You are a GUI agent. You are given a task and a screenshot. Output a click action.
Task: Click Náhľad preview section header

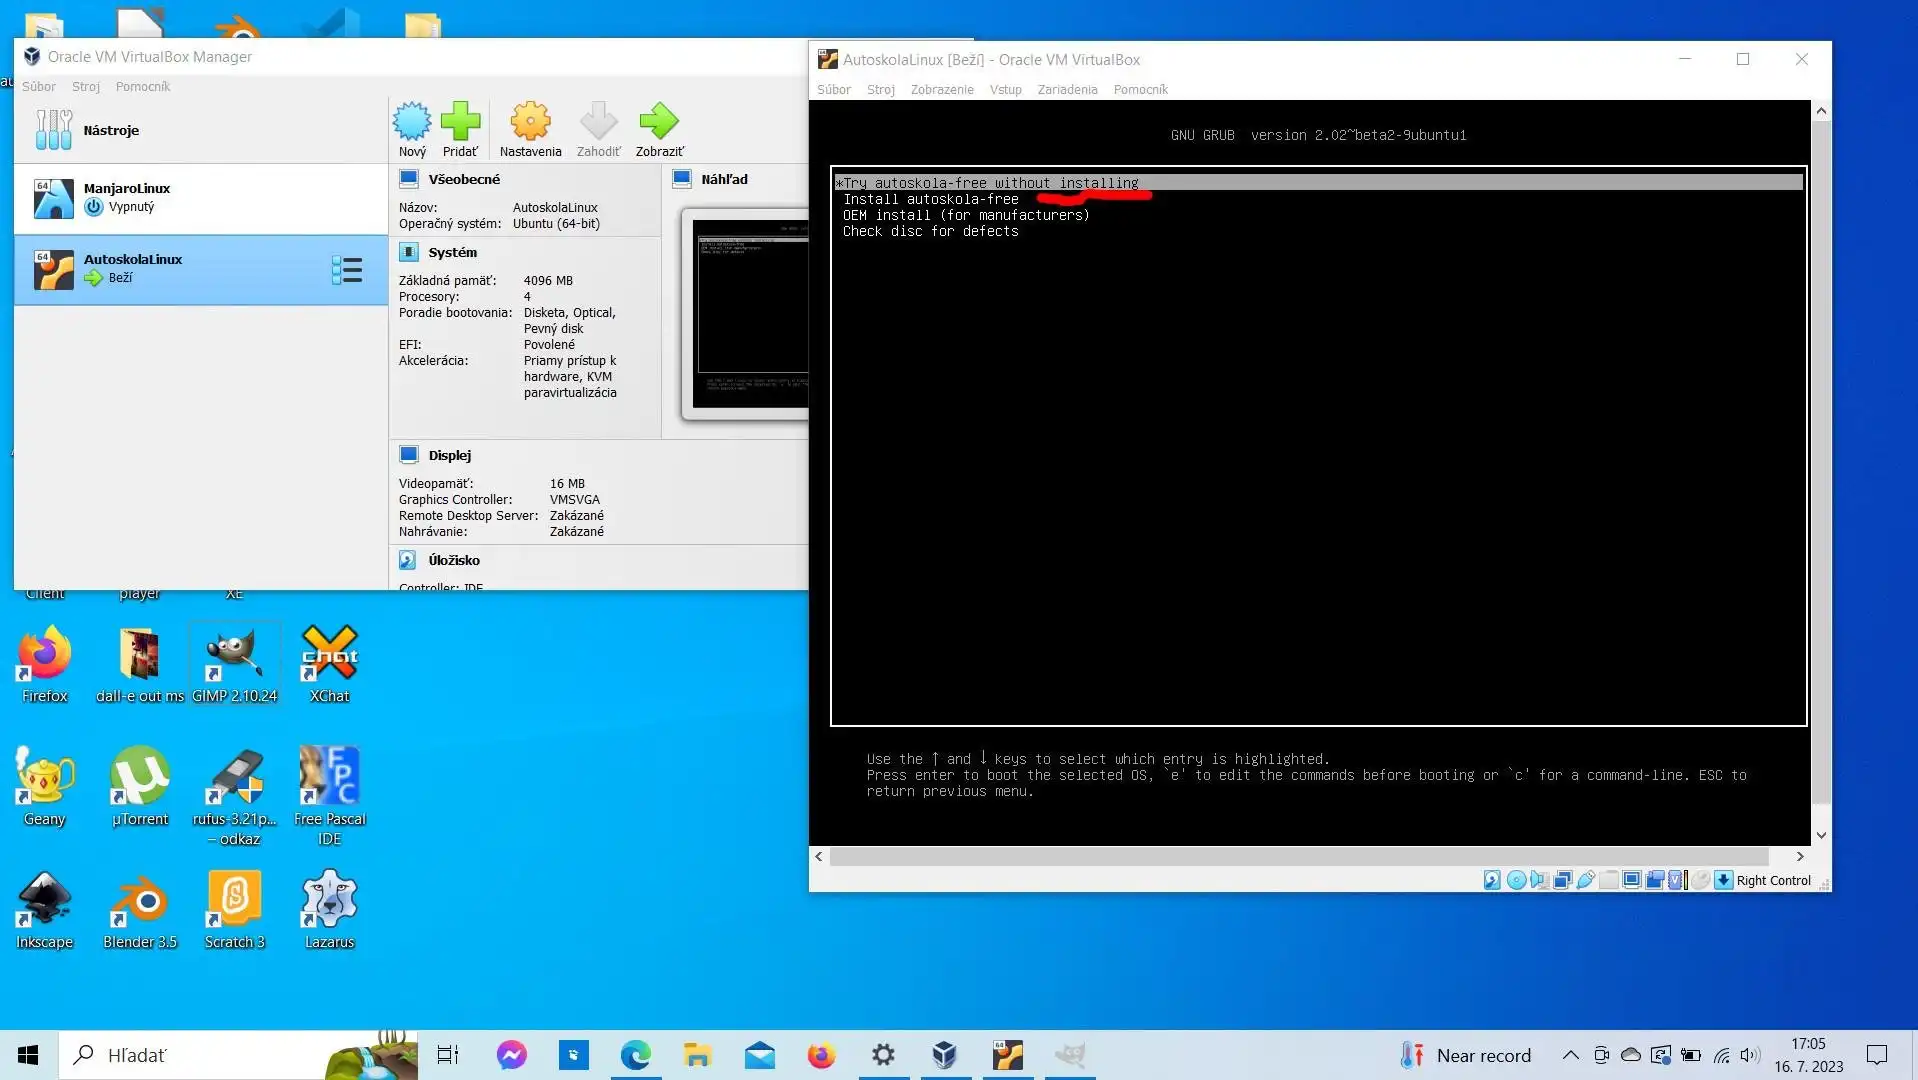tap(724, 179)
